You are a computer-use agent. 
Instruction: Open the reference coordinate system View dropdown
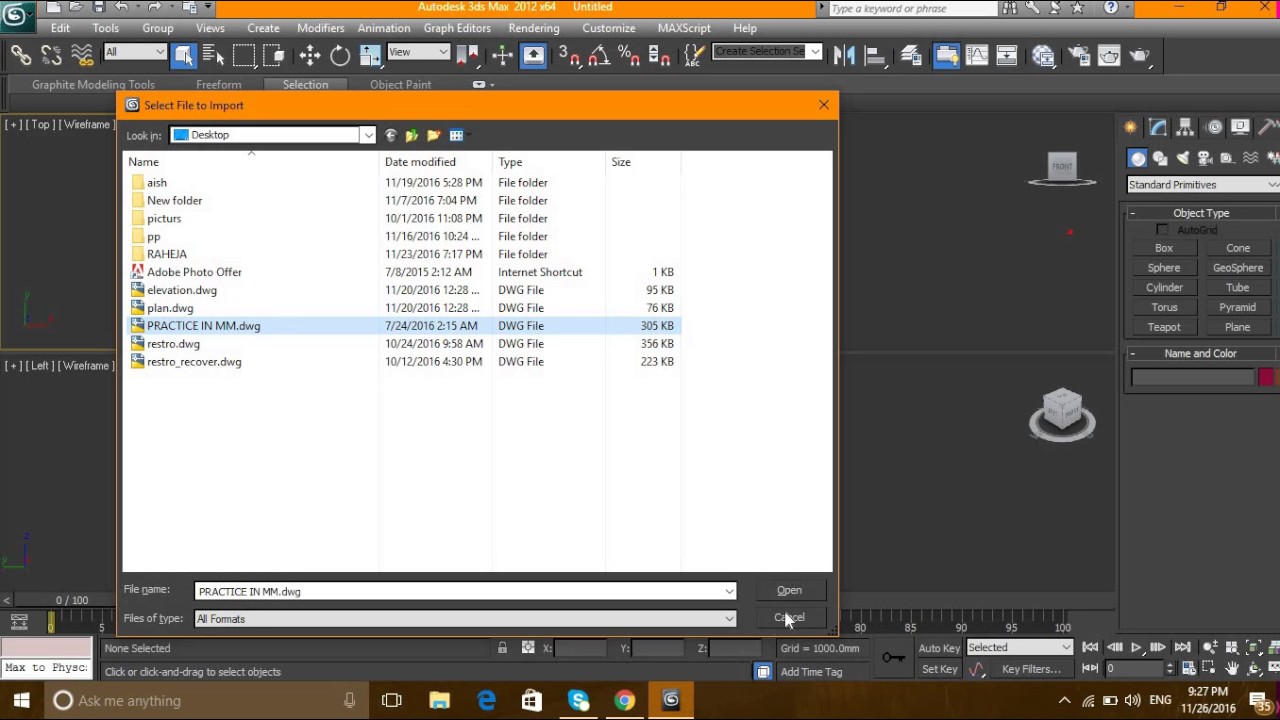(x=418, y=52)
